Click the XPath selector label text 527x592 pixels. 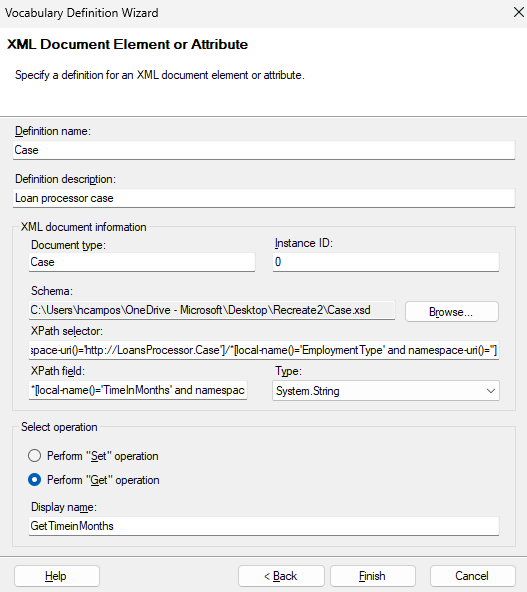67,331
